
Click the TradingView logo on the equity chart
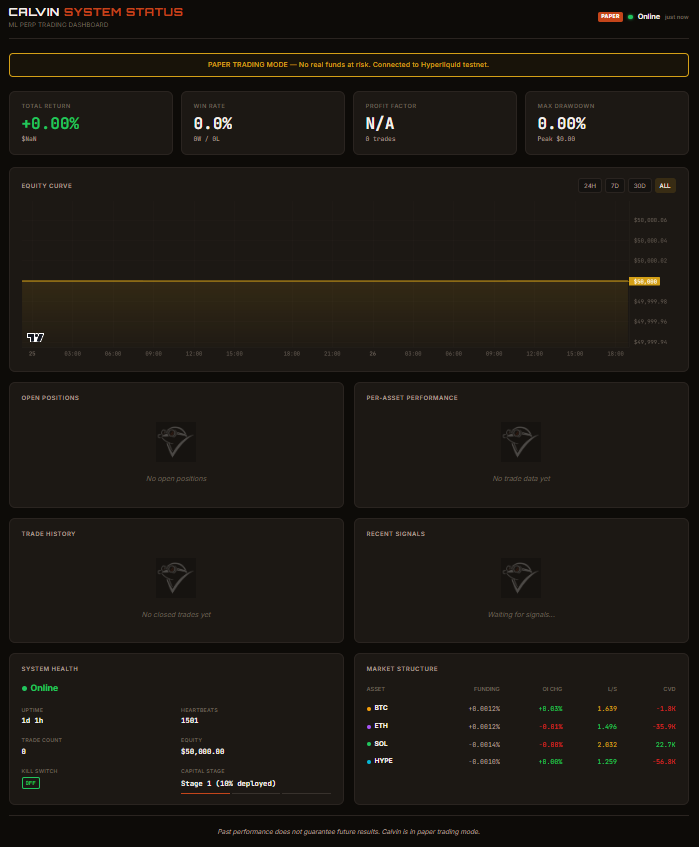[36, 338]
